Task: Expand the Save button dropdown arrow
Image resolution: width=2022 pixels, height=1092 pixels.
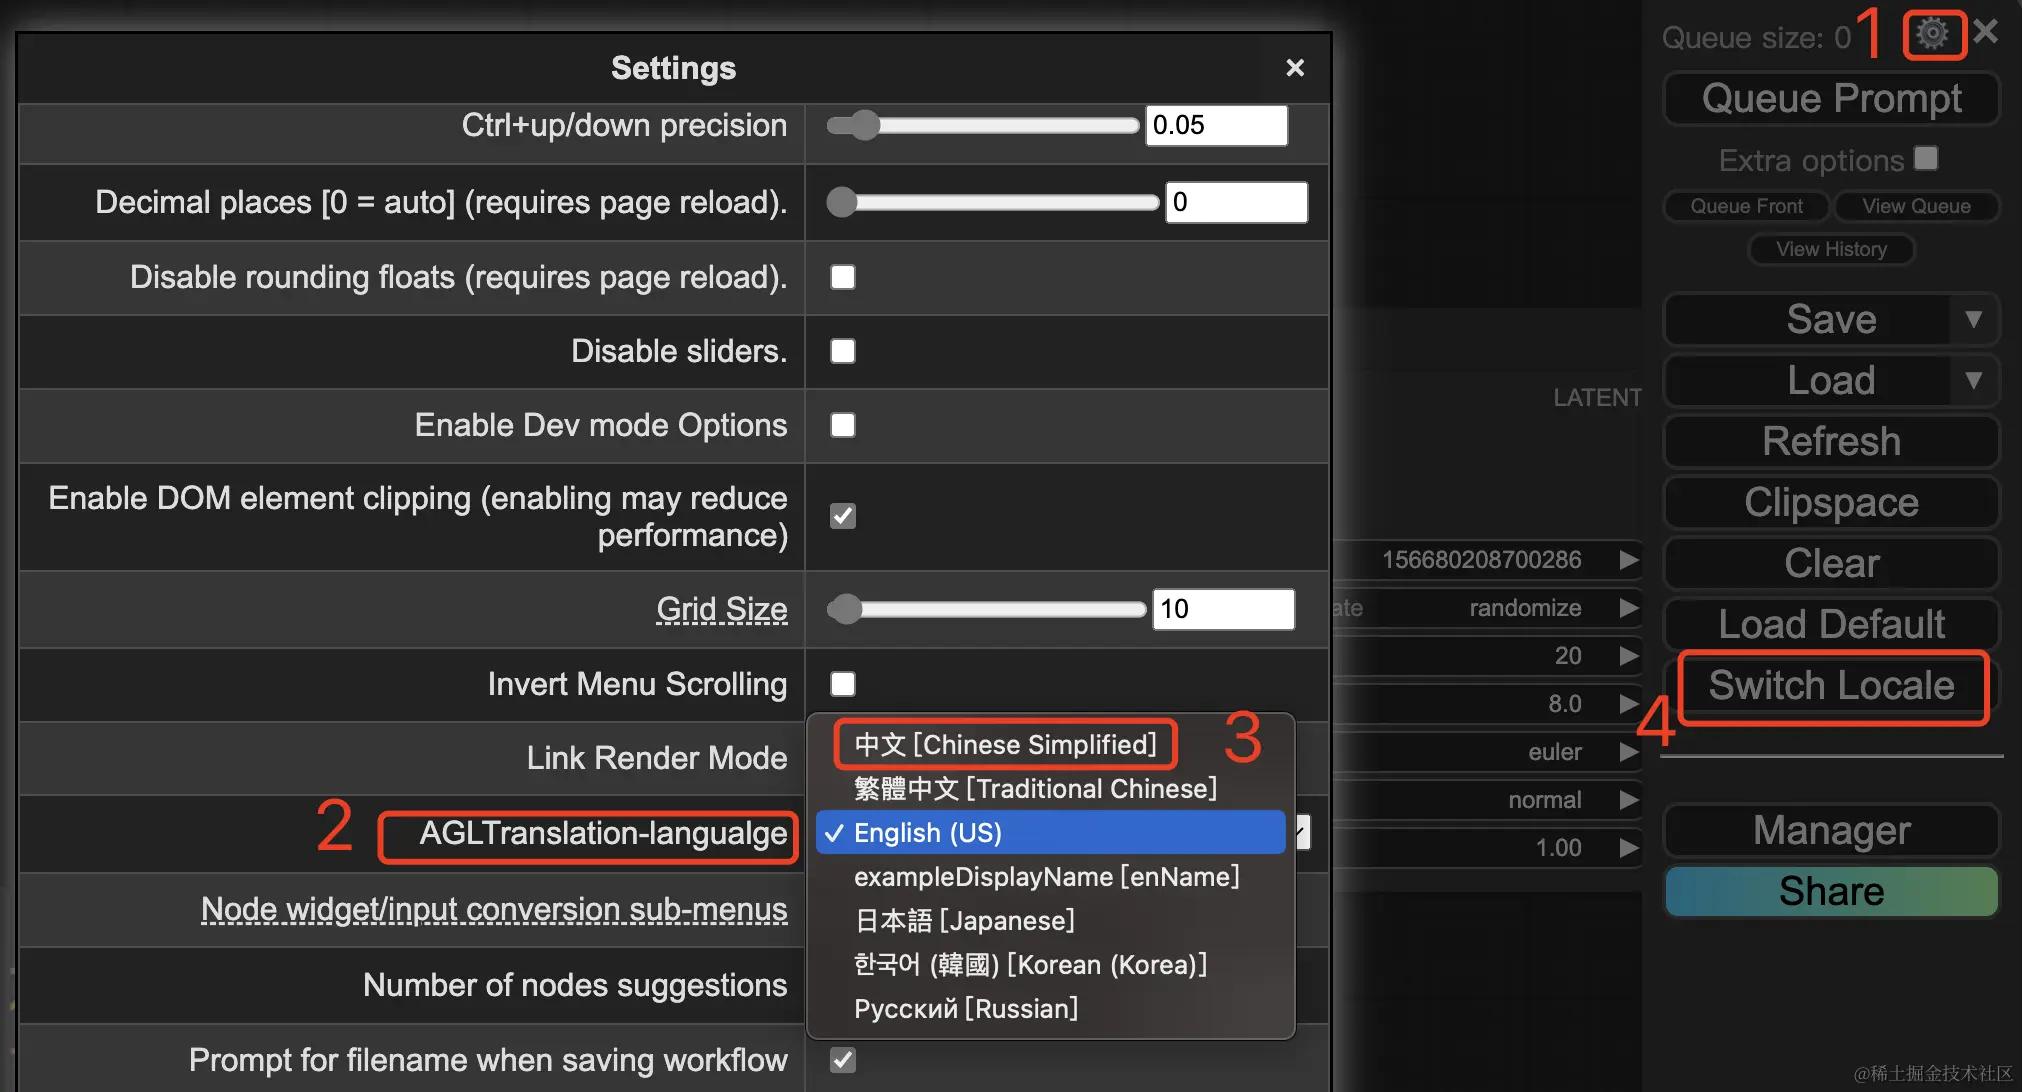Action: click(1973, 320)
